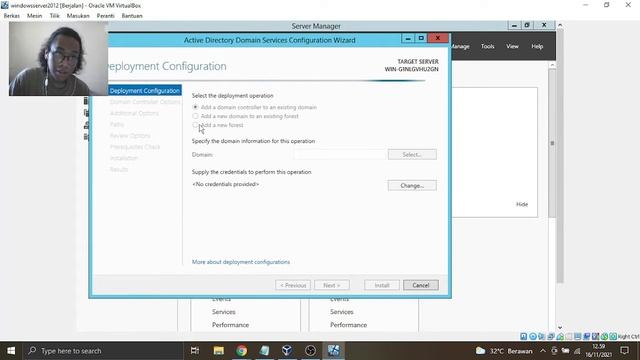
Task: Click the < Previous button
Action: 293,285
